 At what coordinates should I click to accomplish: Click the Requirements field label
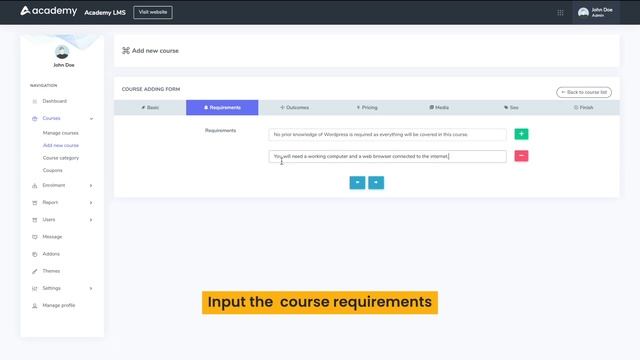coord(220,131)
